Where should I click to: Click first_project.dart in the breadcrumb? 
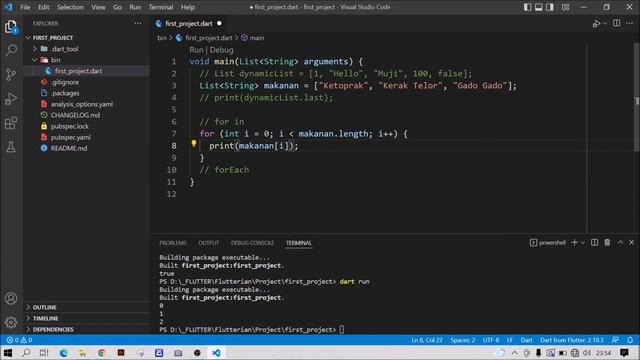[209, 38]
